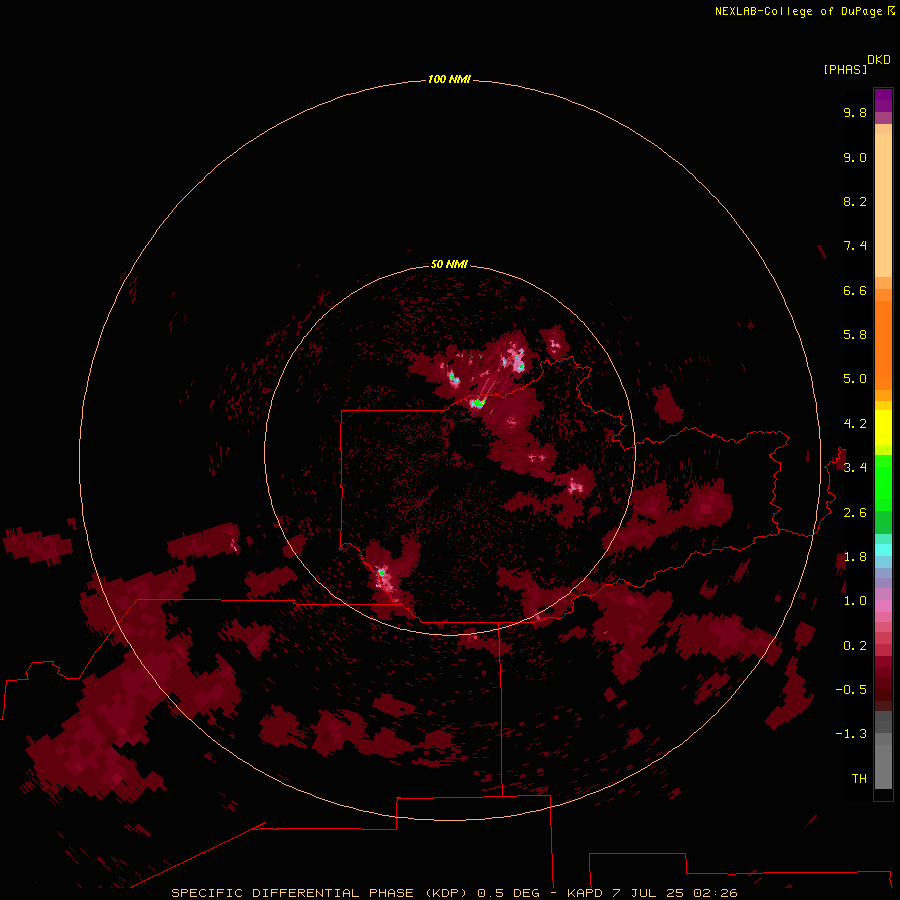Click the 8.2 legend value
The image size is (900, 900).
point(855,201)
